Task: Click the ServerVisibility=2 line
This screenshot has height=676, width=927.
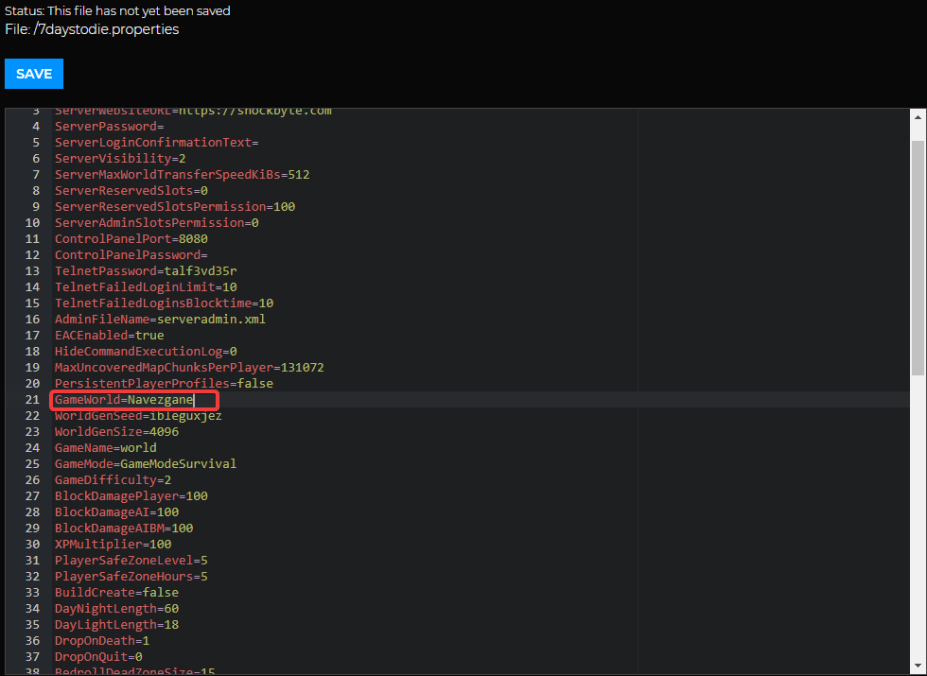Action: click(121, 159)
